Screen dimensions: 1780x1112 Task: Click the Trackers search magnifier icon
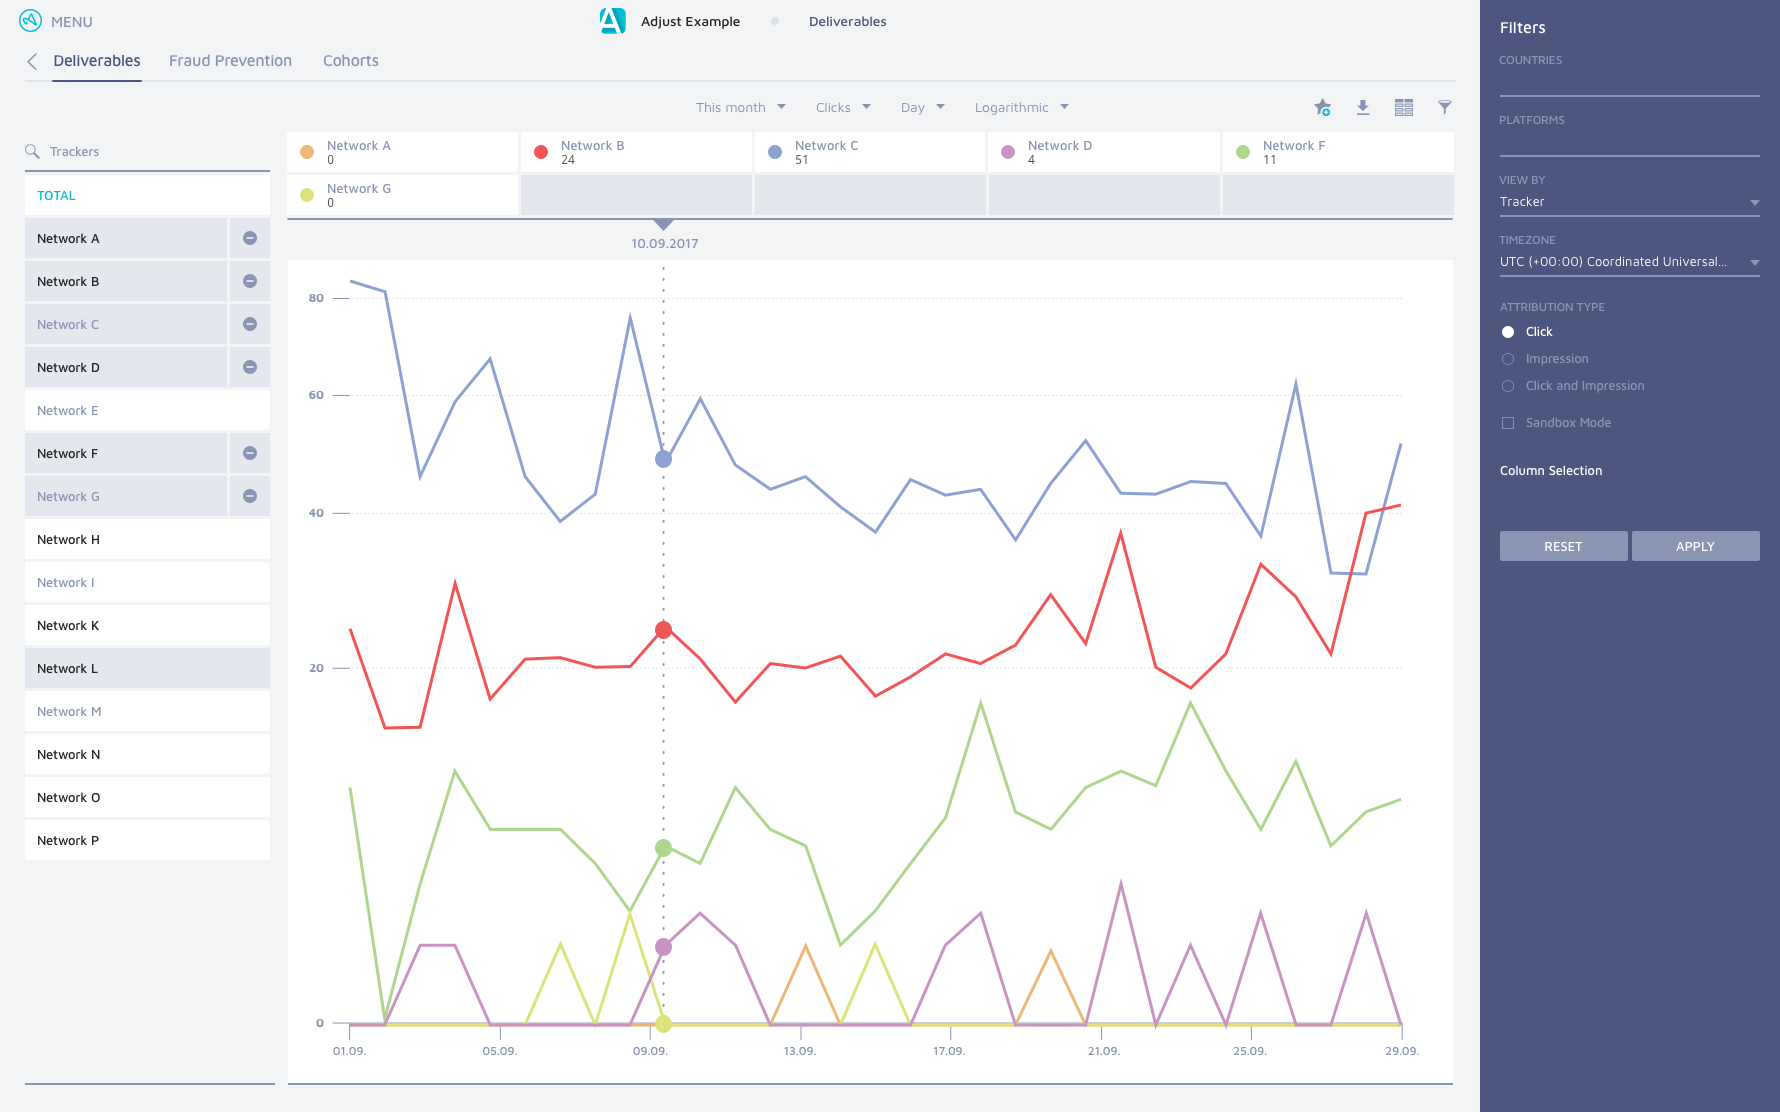point(33,151)
